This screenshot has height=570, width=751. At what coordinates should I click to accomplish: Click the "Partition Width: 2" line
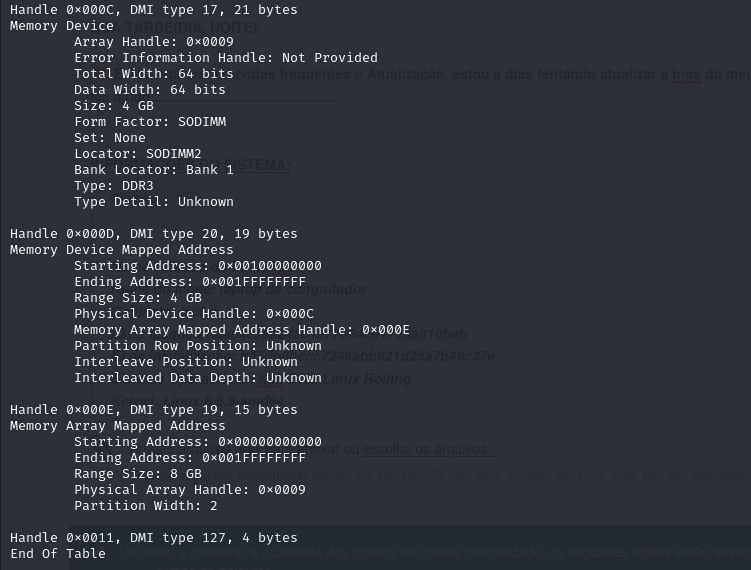pyautogui.click(x=146, y=506)
